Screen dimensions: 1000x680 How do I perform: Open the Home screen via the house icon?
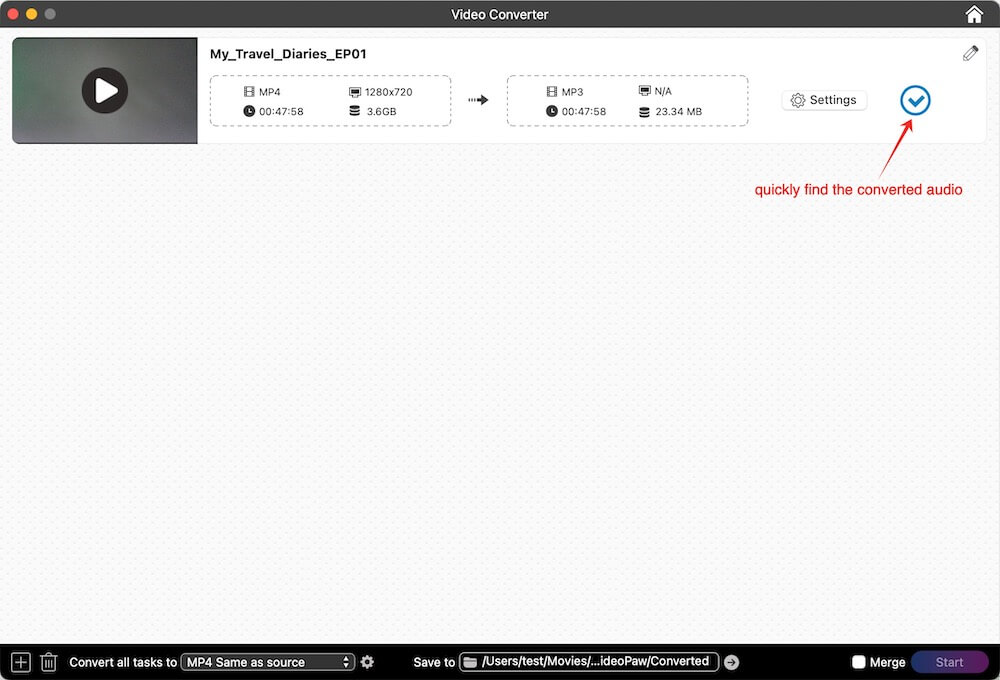(x=974, y=14)
